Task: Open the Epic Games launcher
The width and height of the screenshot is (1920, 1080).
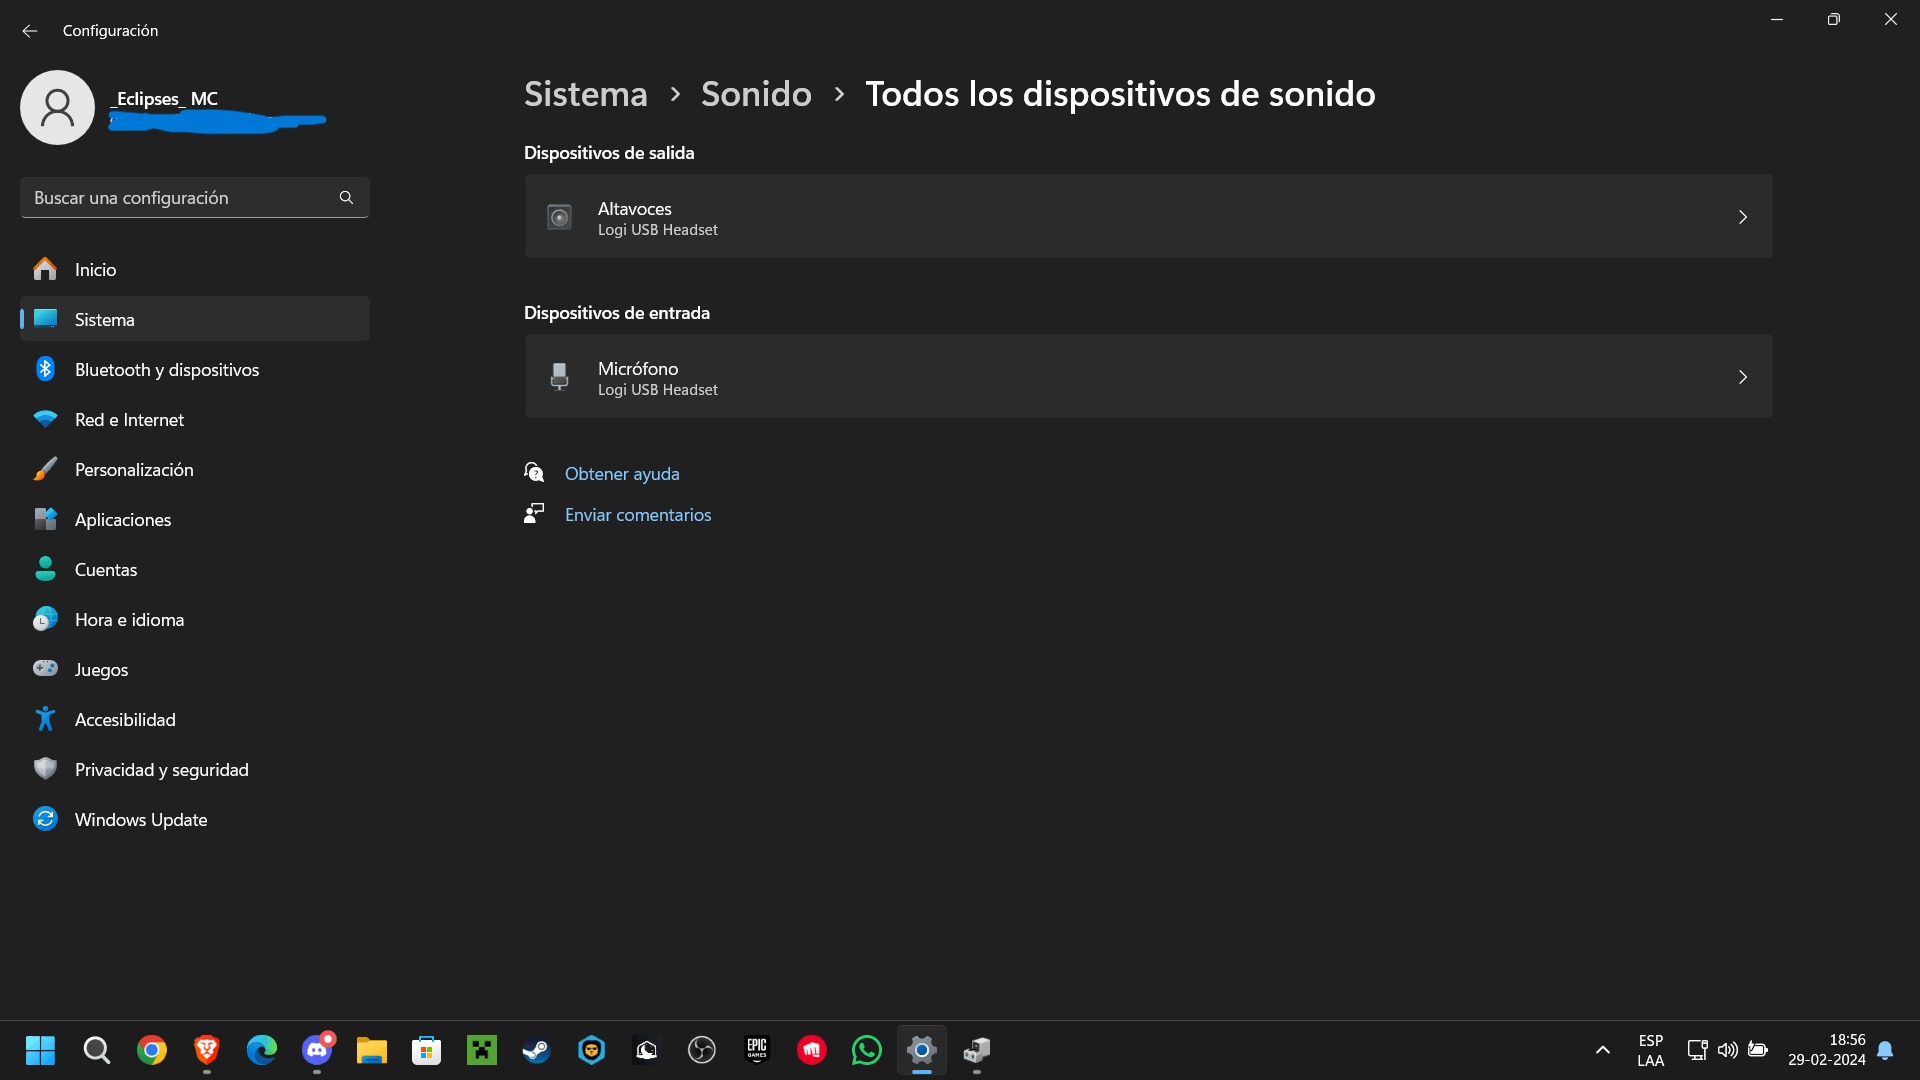Action: (756, 1050)
